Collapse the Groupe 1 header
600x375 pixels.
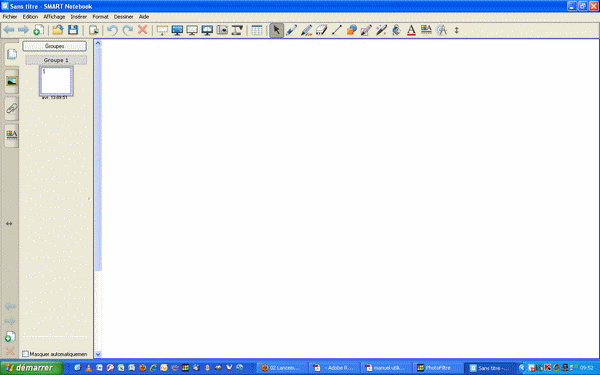56,60
